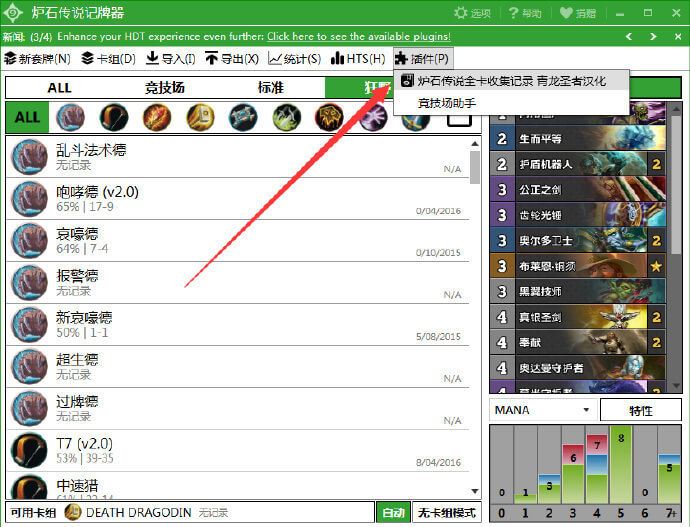Click the 奉献 card row
The height and width of the screenshot is (527, 690).
578,343
